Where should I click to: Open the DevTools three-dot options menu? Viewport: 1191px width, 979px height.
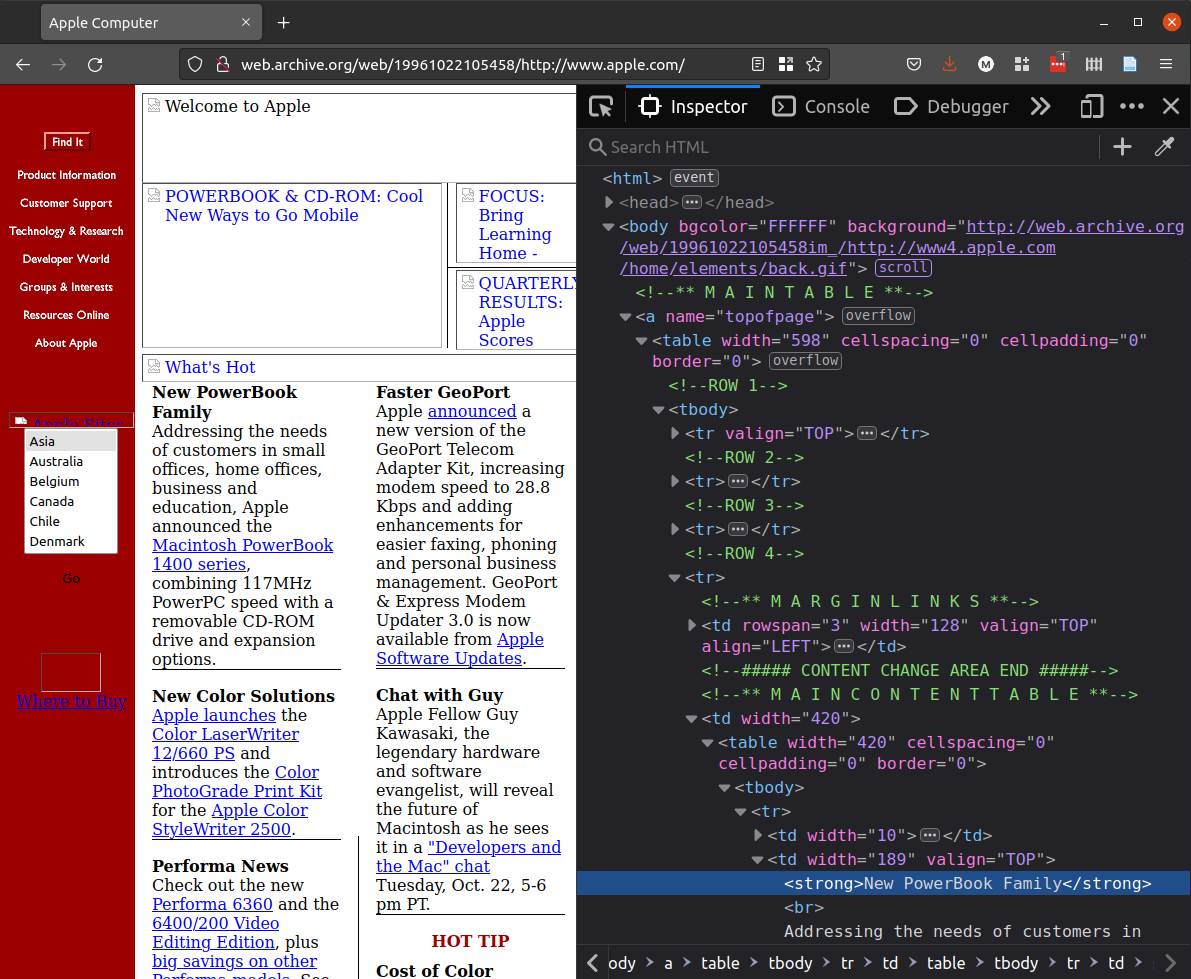tap(1132, 107)
